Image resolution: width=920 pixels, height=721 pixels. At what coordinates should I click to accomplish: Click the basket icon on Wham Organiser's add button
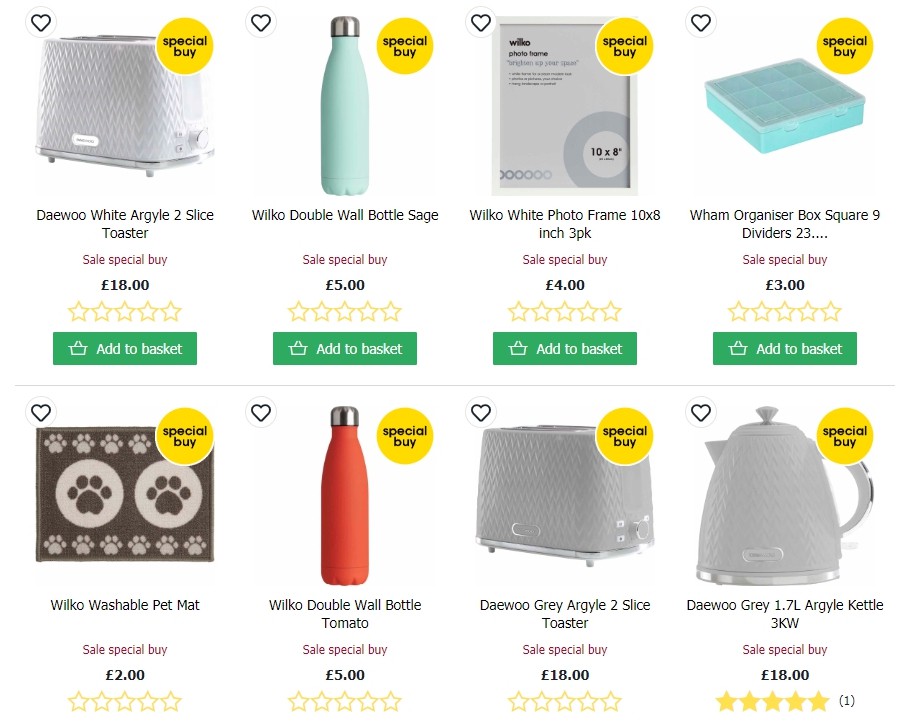[737, 348]
